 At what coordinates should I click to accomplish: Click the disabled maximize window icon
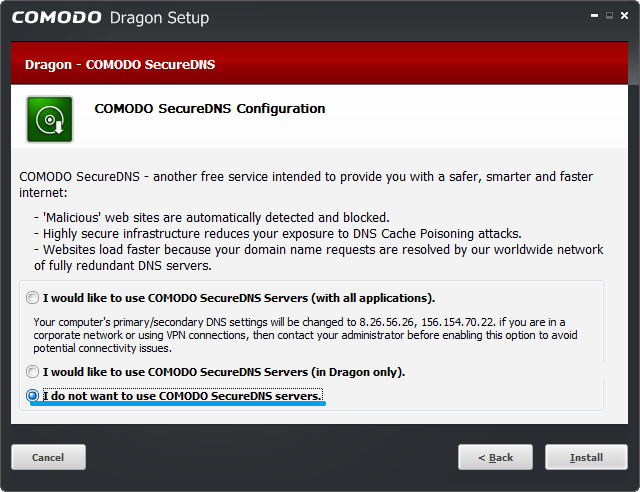(x=609, y=16)
